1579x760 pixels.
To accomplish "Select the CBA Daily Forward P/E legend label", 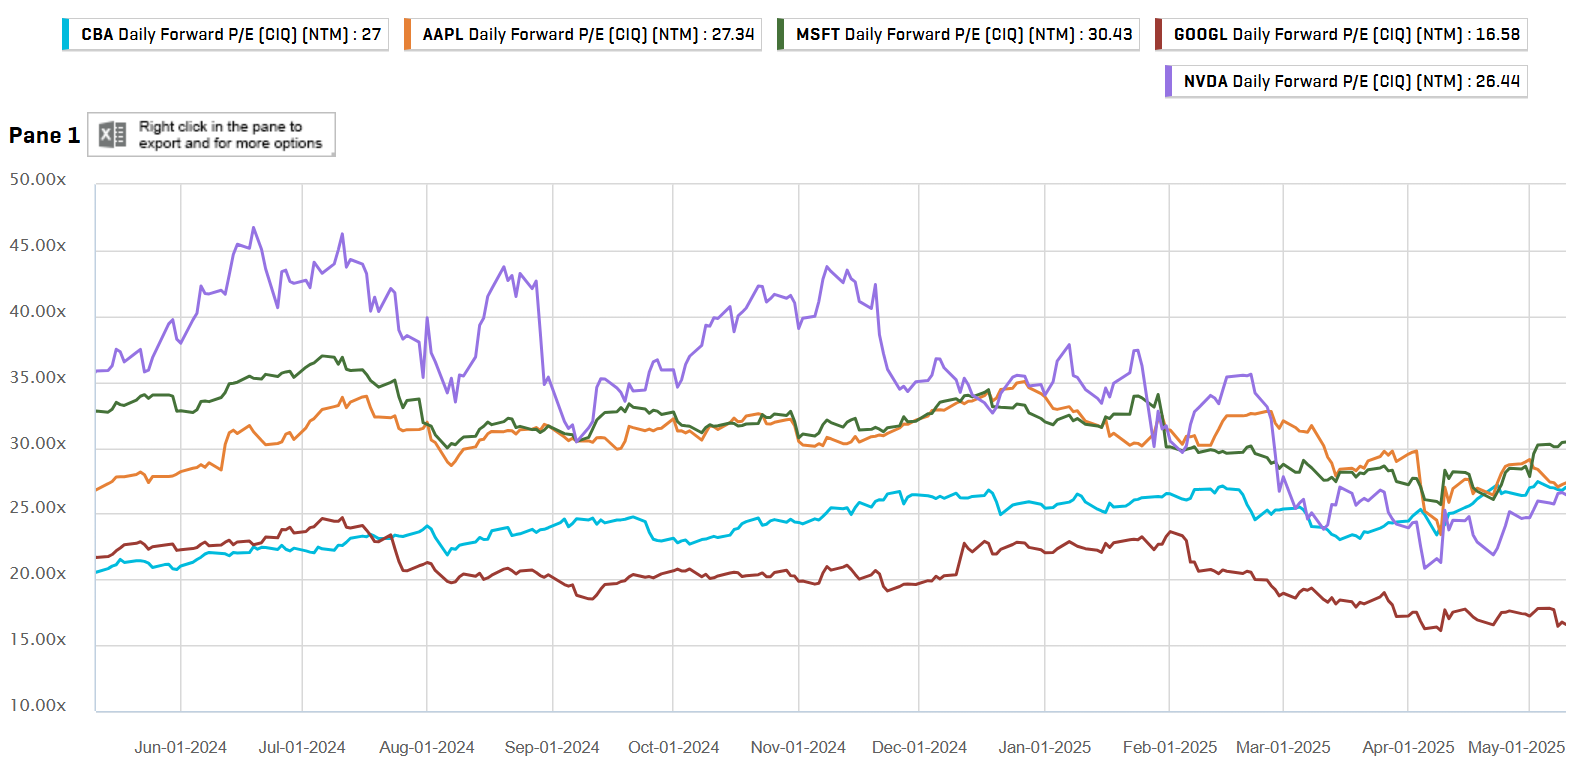I will tap(231, 34).
